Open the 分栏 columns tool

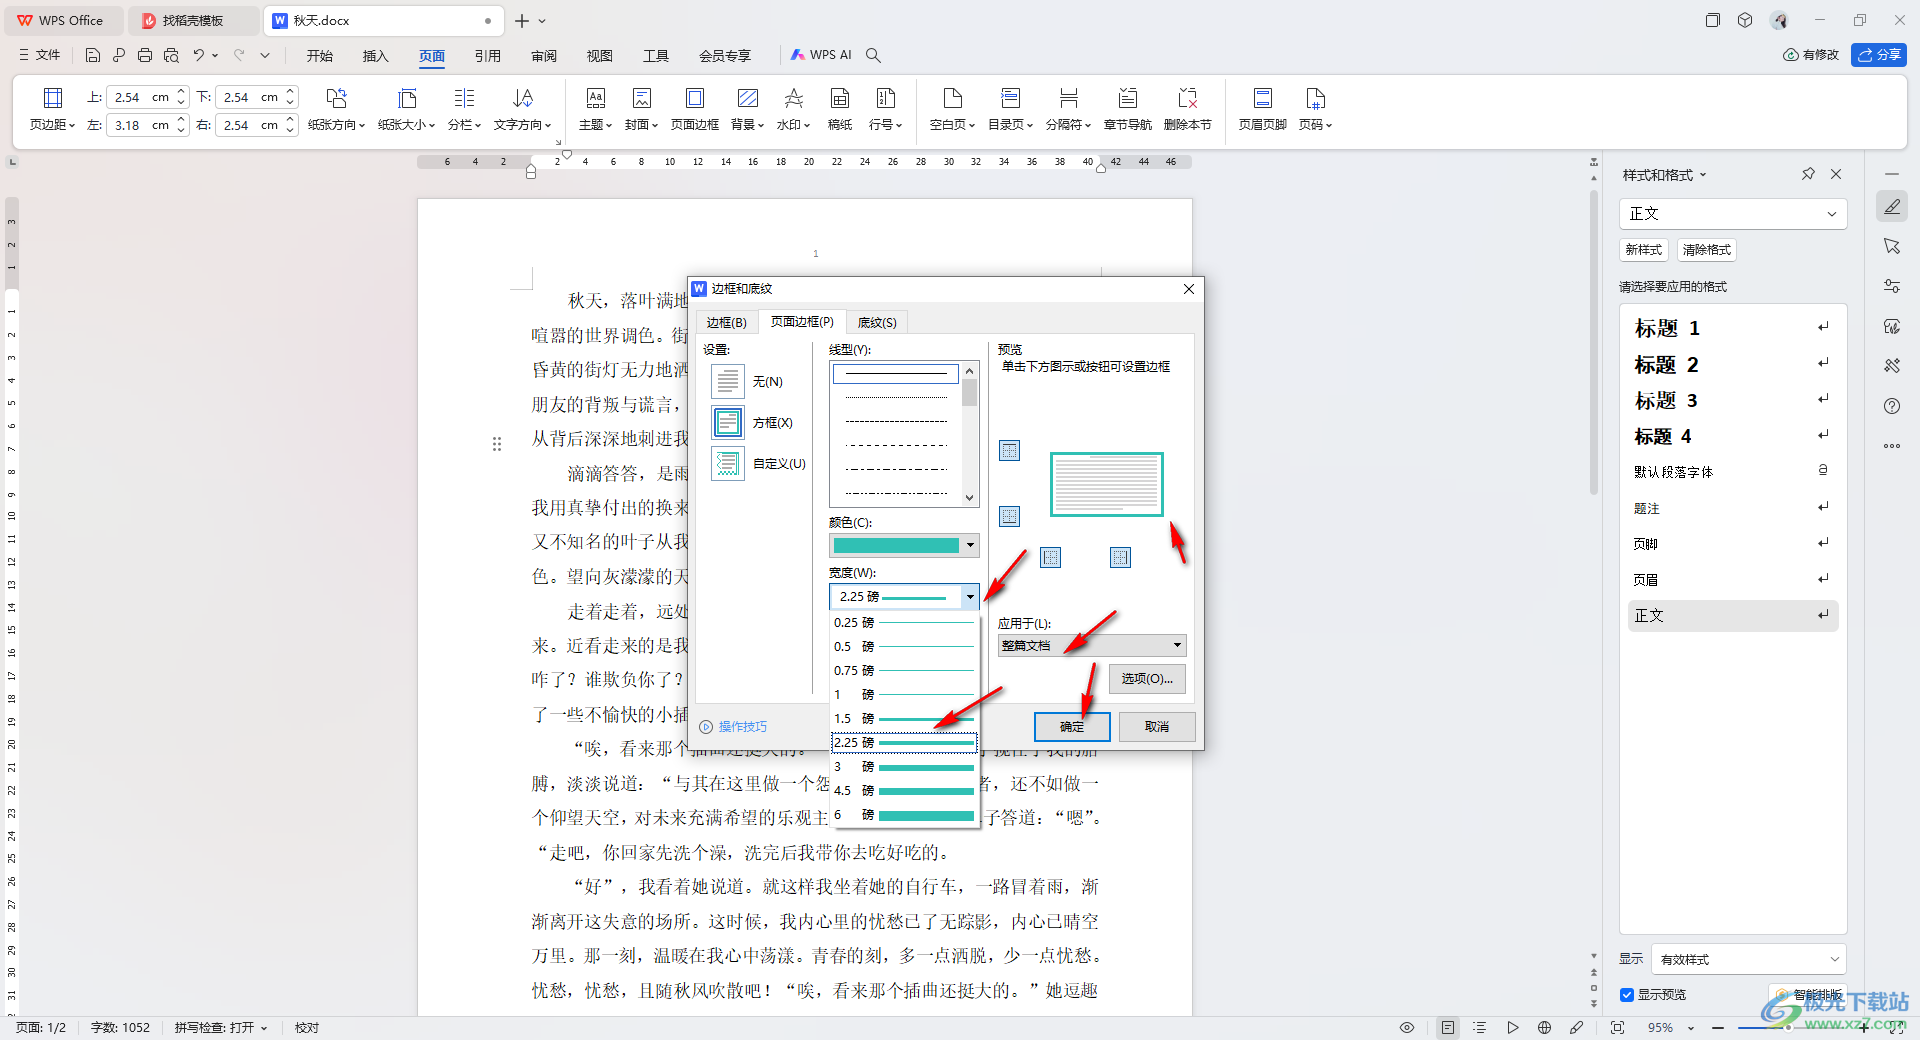464,109
